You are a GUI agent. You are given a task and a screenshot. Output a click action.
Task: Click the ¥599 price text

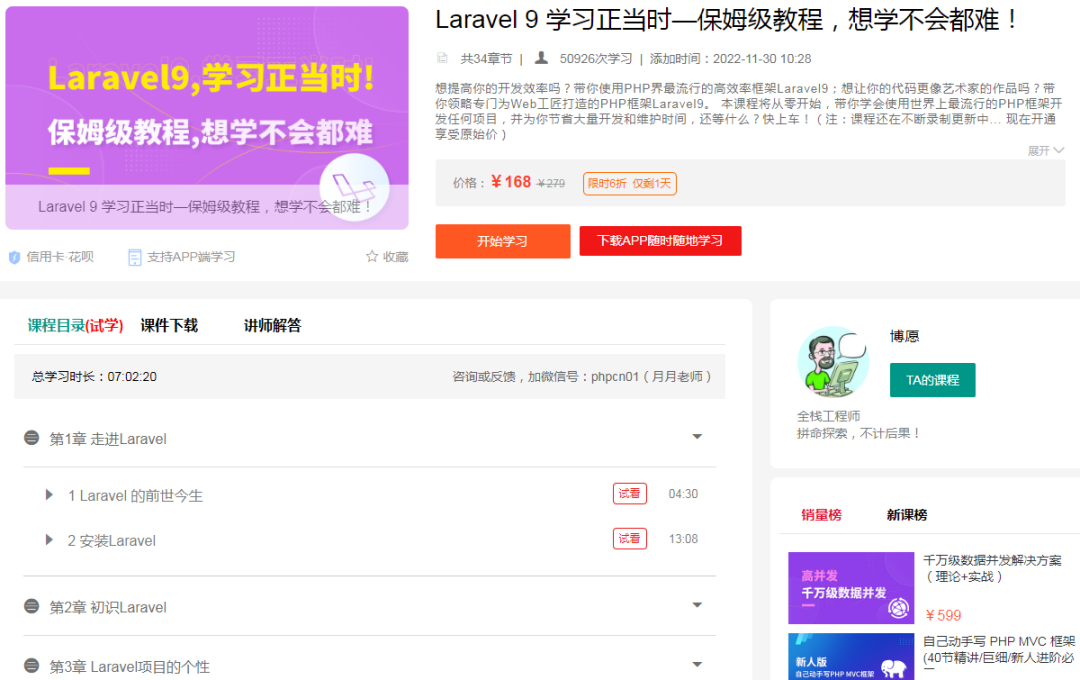943,615
